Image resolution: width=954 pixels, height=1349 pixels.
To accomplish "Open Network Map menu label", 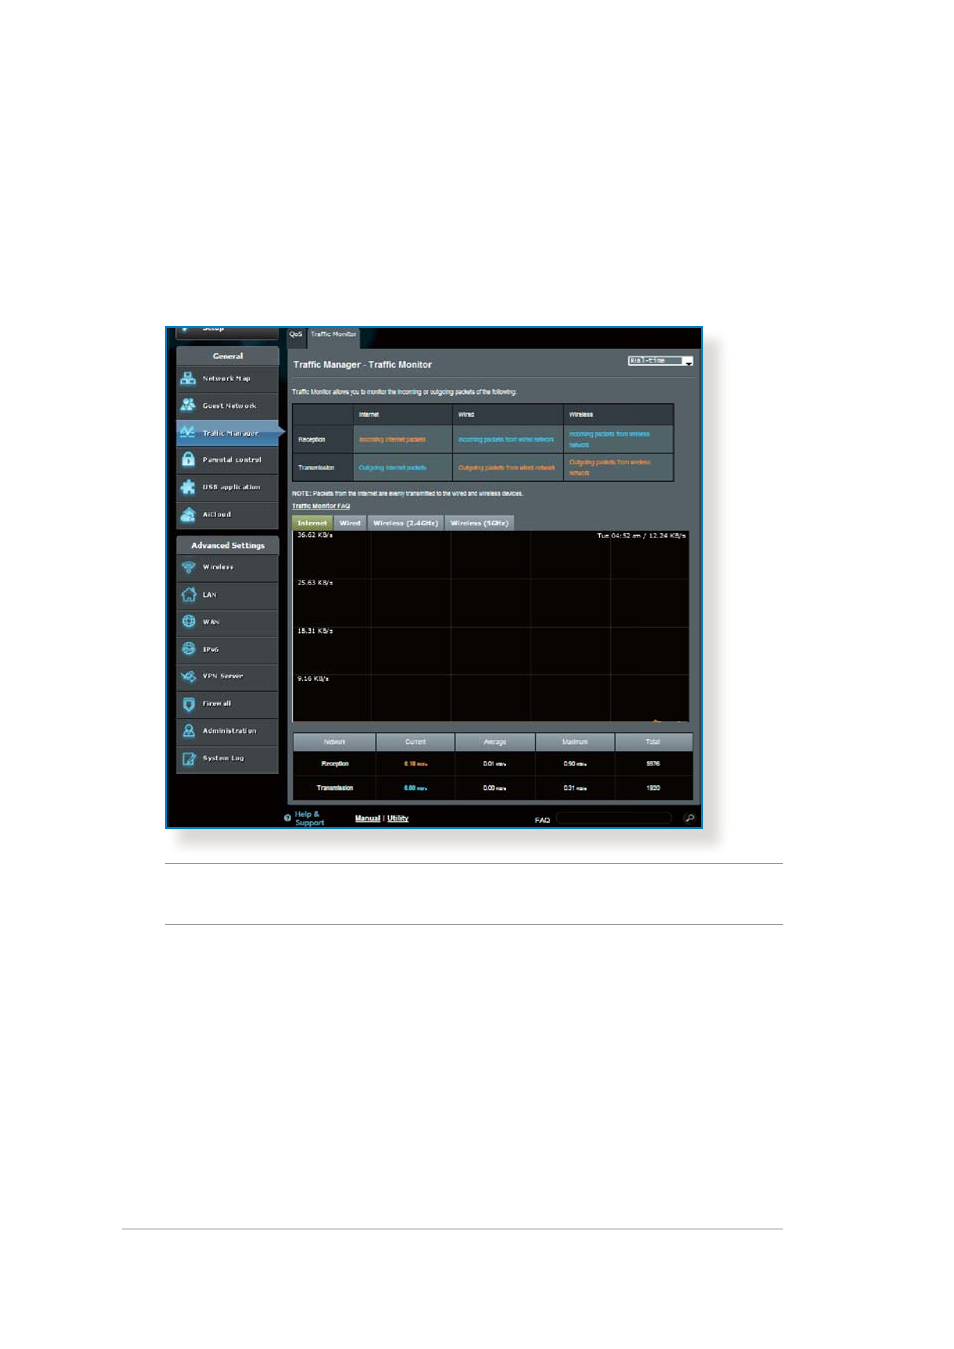I will (226, 378).
